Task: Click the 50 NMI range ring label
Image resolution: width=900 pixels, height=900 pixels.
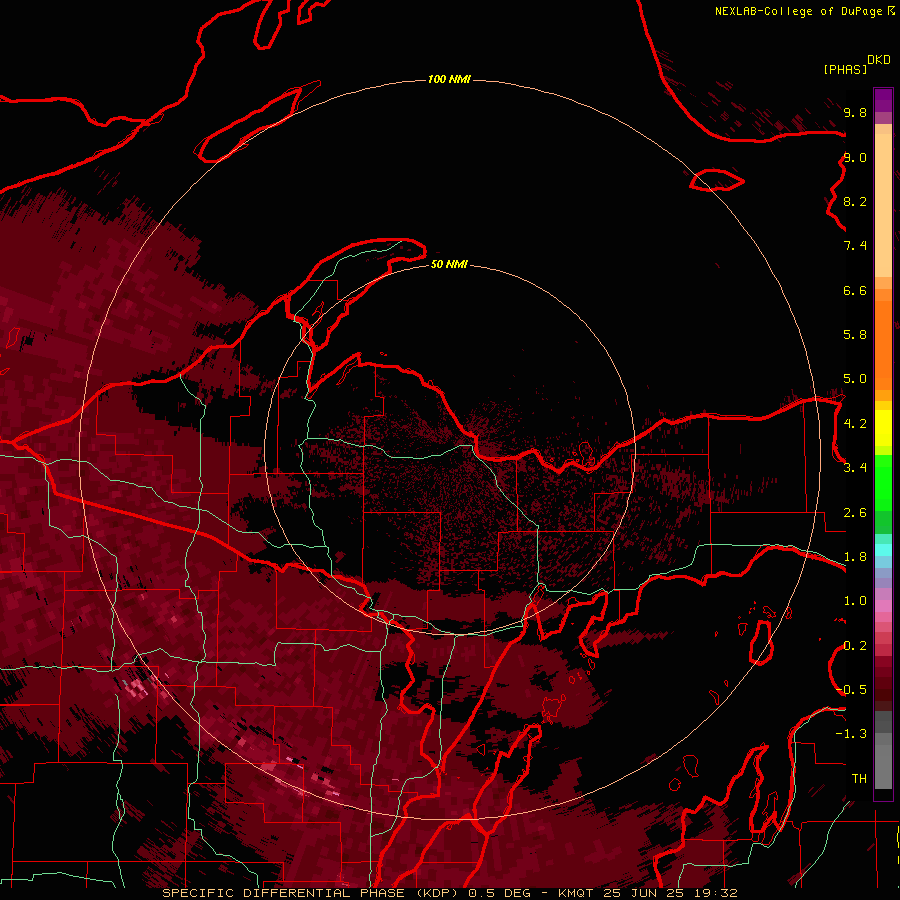Action: tap(449, 264)
